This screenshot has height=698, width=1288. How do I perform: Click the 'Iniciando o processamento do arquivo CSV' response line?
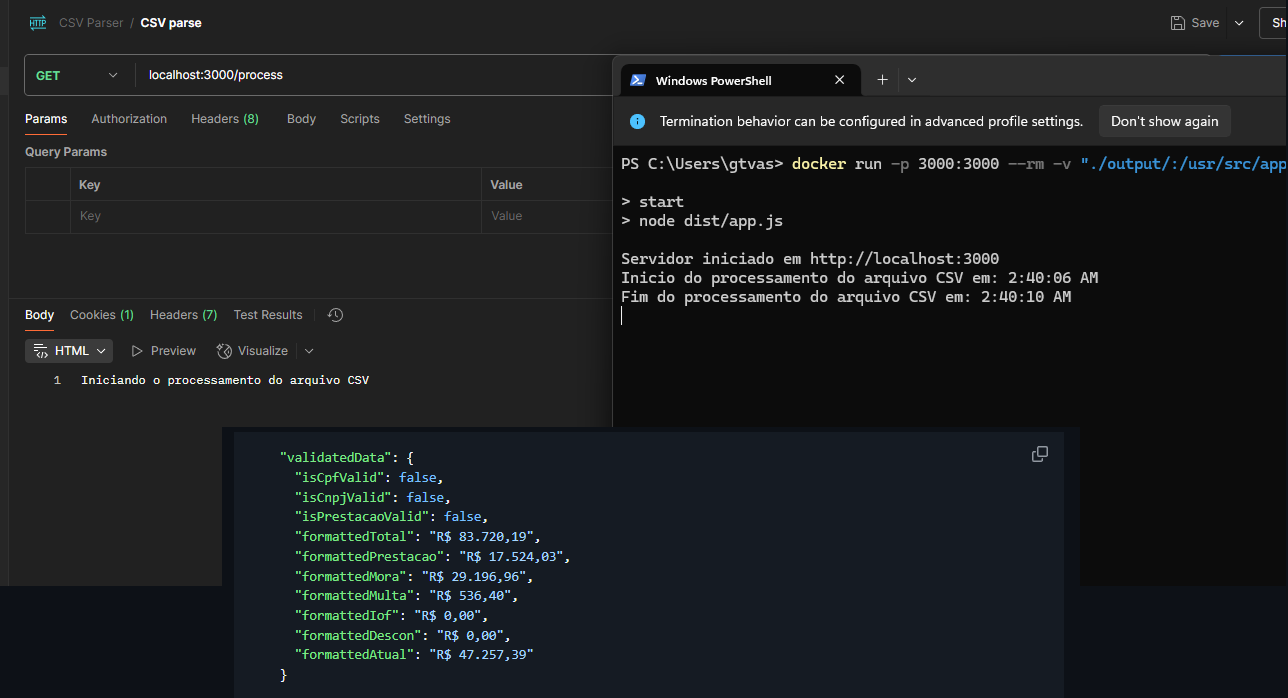coord(225,380)
